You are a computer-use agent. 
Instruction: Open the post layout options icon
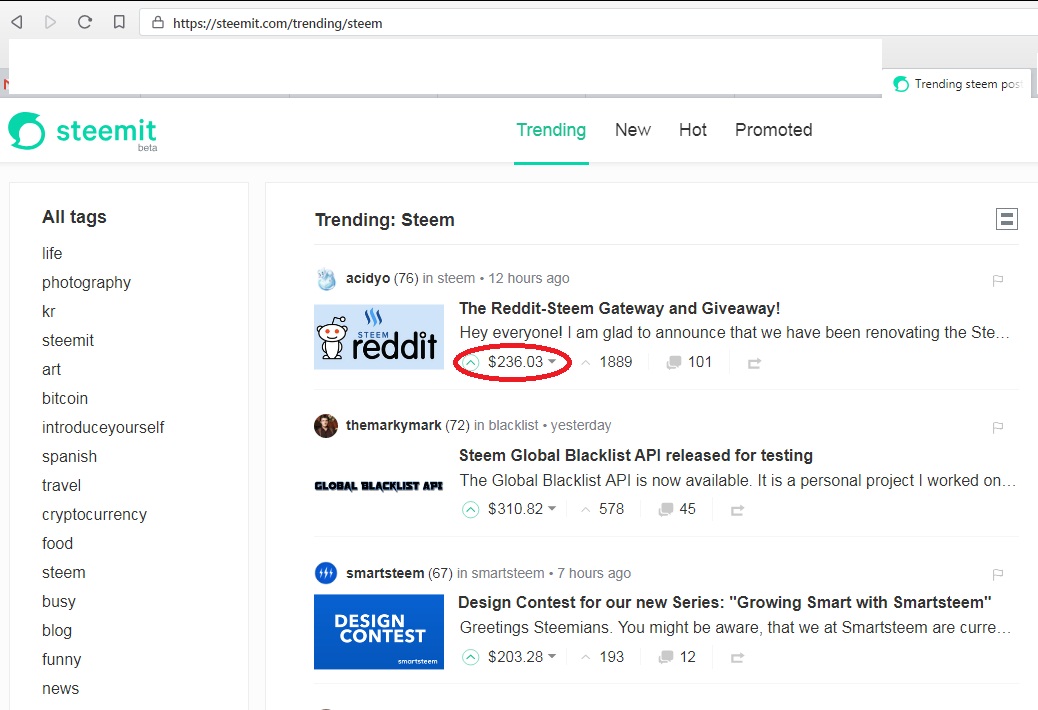click(x=1007, y=218)
